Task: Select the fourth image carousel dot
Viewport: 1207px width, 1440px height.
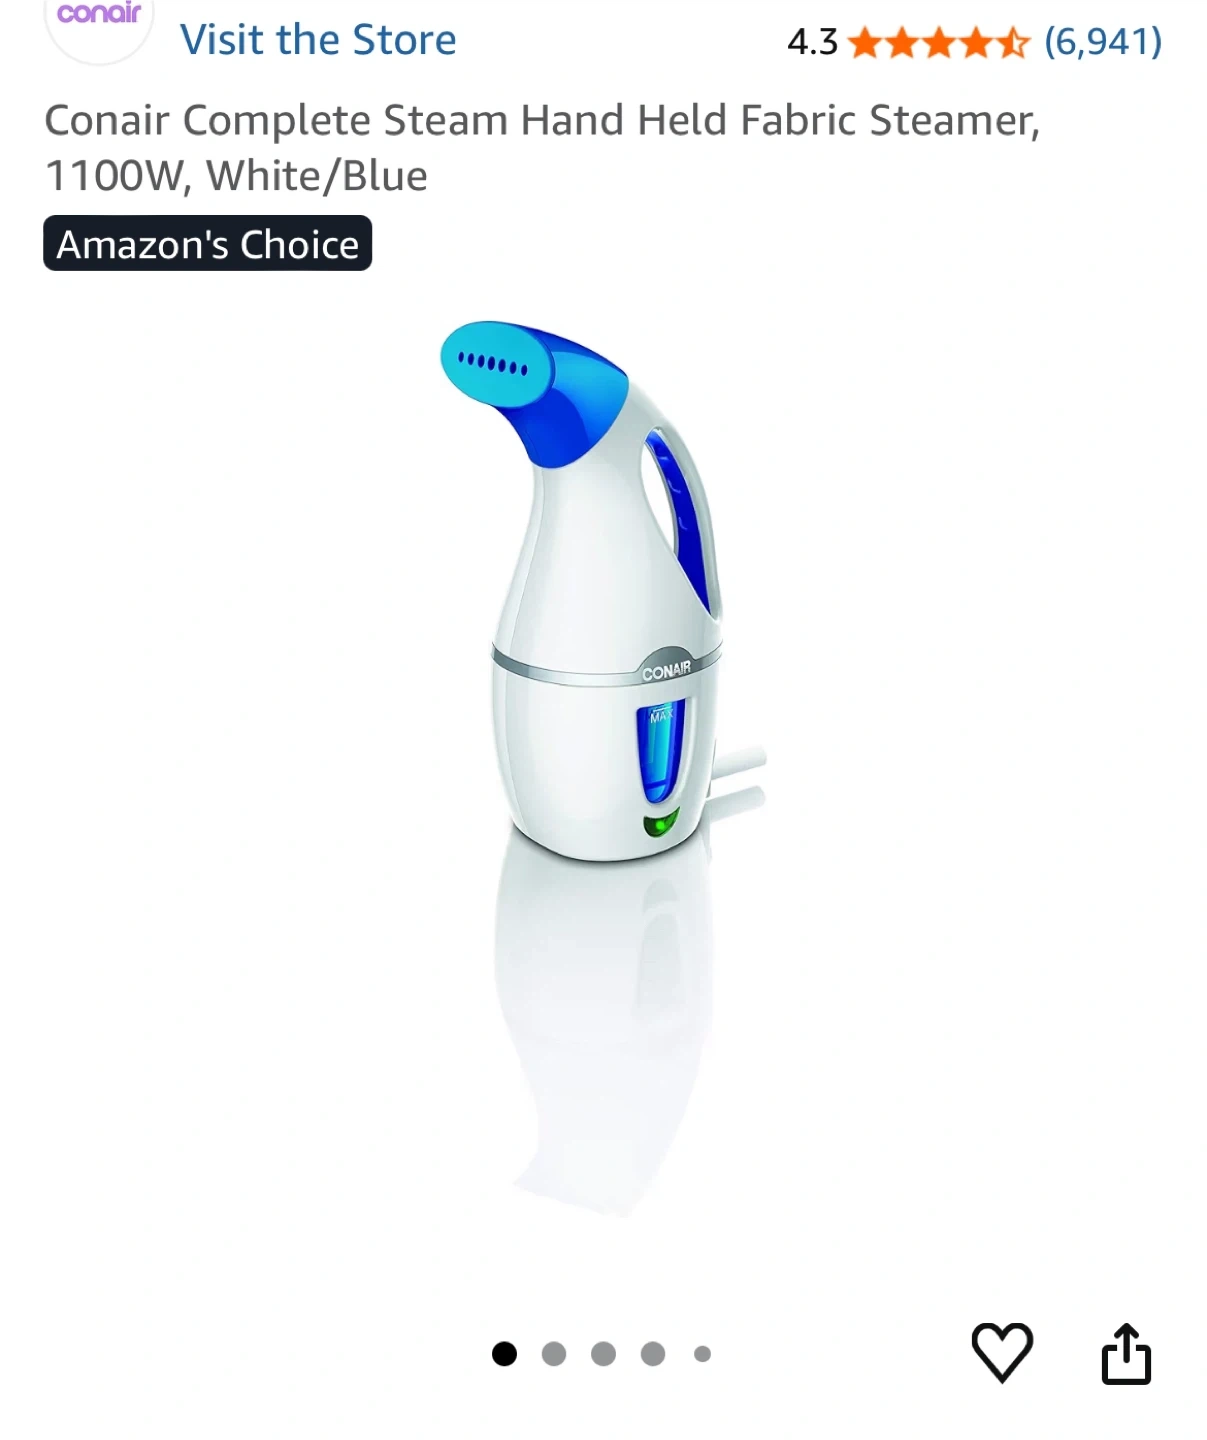Action: (x=653, y=1354)
